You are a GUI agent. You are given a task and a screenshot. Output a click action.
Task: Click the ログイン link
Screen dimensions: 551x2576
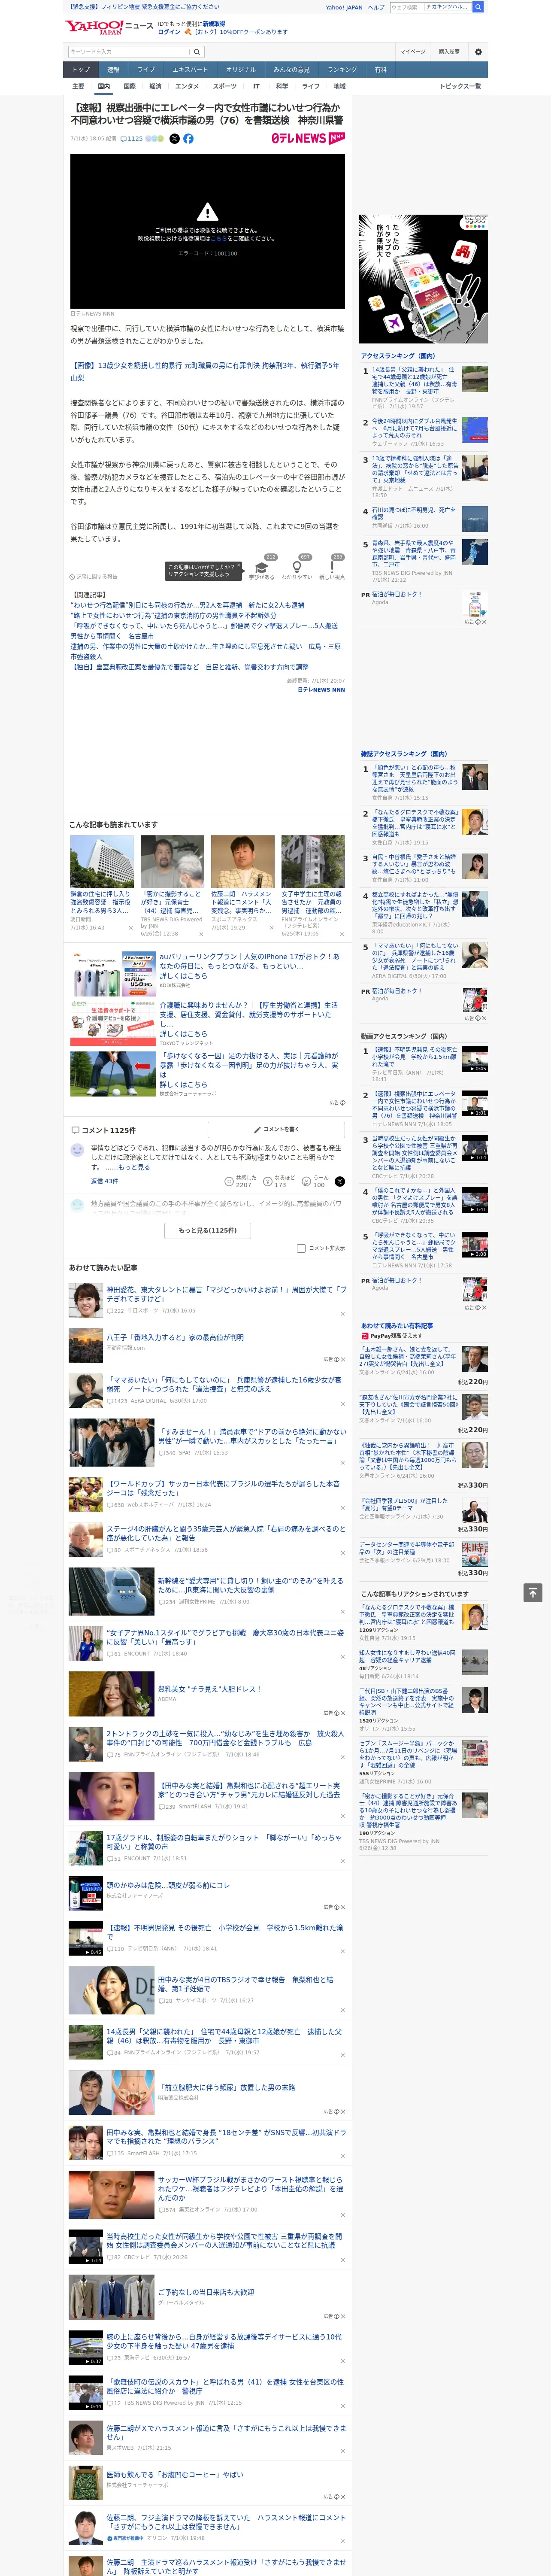tap(169, 32)
